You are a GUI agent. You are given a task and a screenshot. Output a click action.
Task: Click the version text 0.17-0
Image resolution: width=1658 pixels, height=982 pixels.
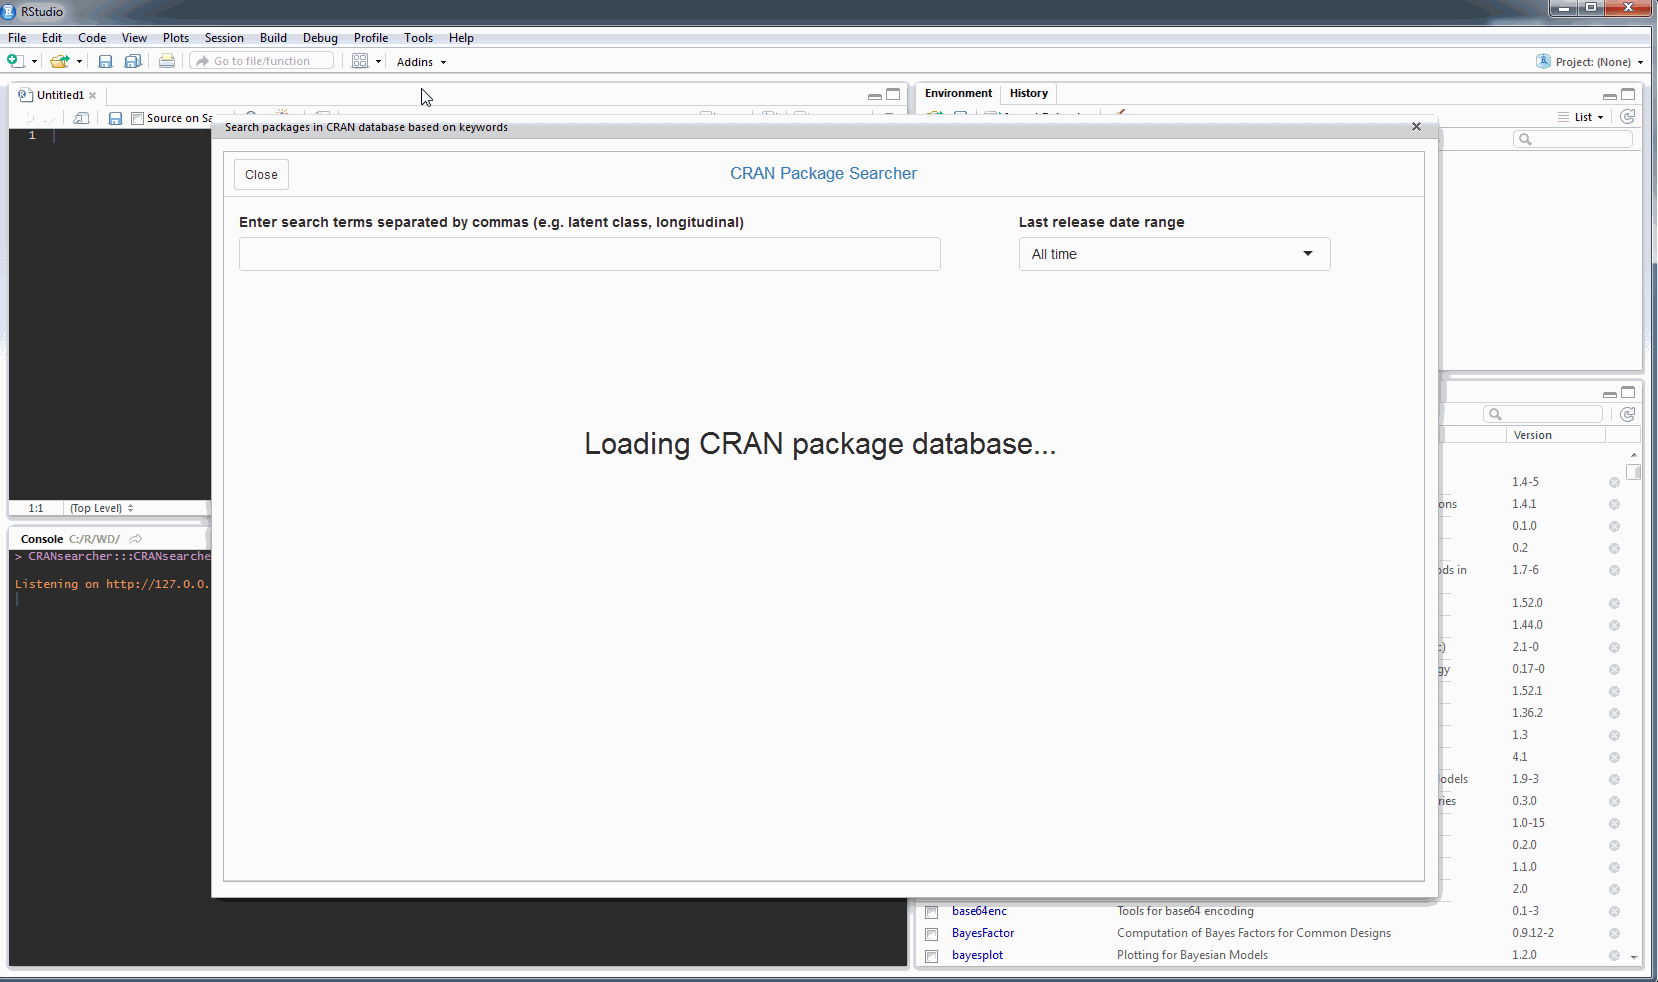coord(1528,669)
